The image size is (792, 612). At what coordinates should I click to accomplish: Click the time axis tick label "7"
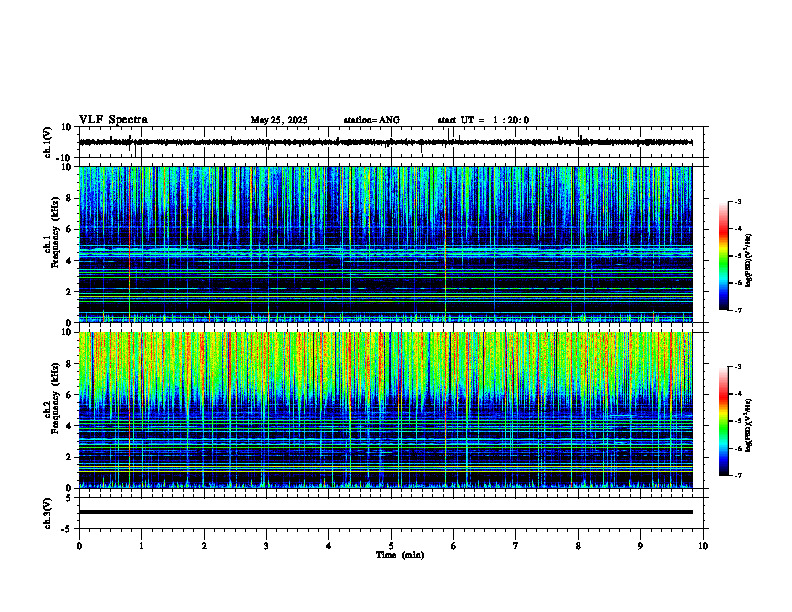click(516, 546)
